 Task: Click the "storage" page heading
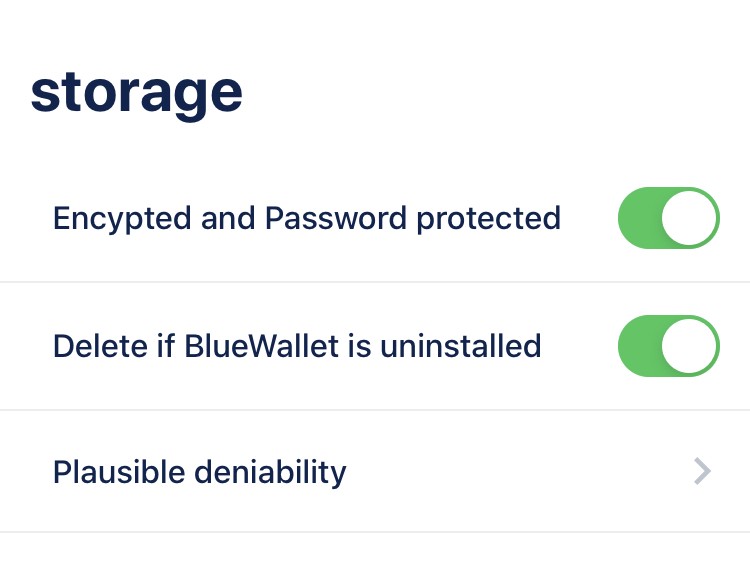click(x=136, y=93)
